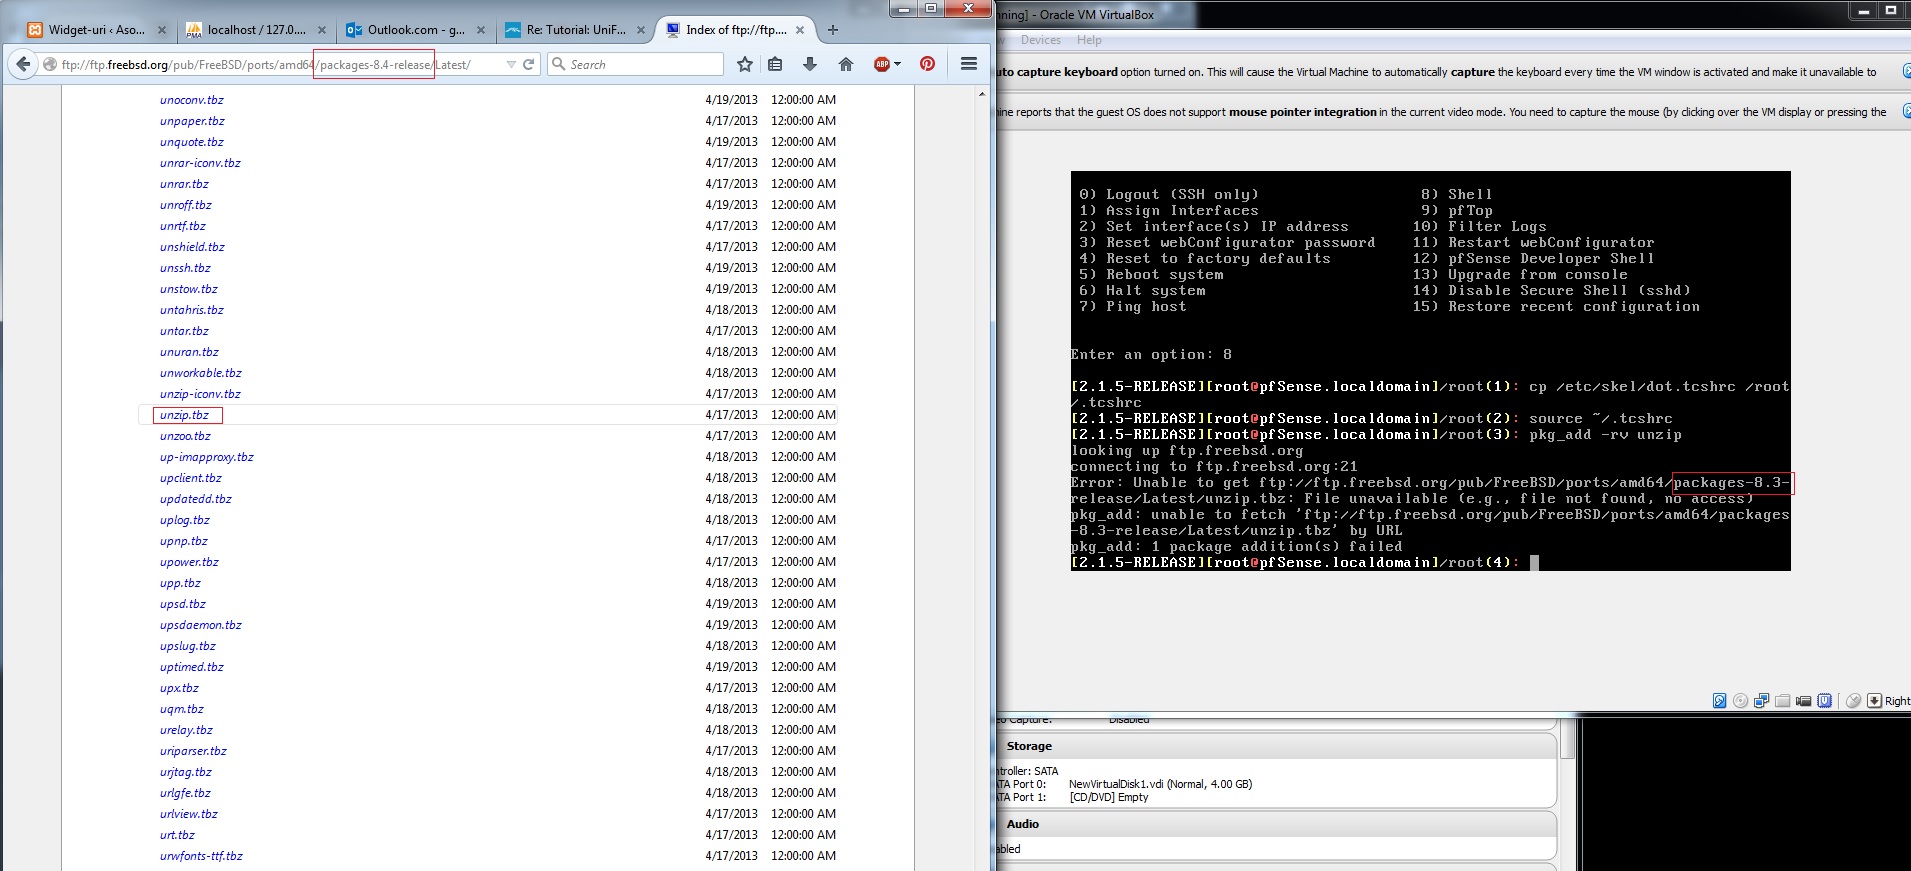Open the Firefox hamburger menu
Viewport: 1911px width, 871px height.
[x=968, y=64]
